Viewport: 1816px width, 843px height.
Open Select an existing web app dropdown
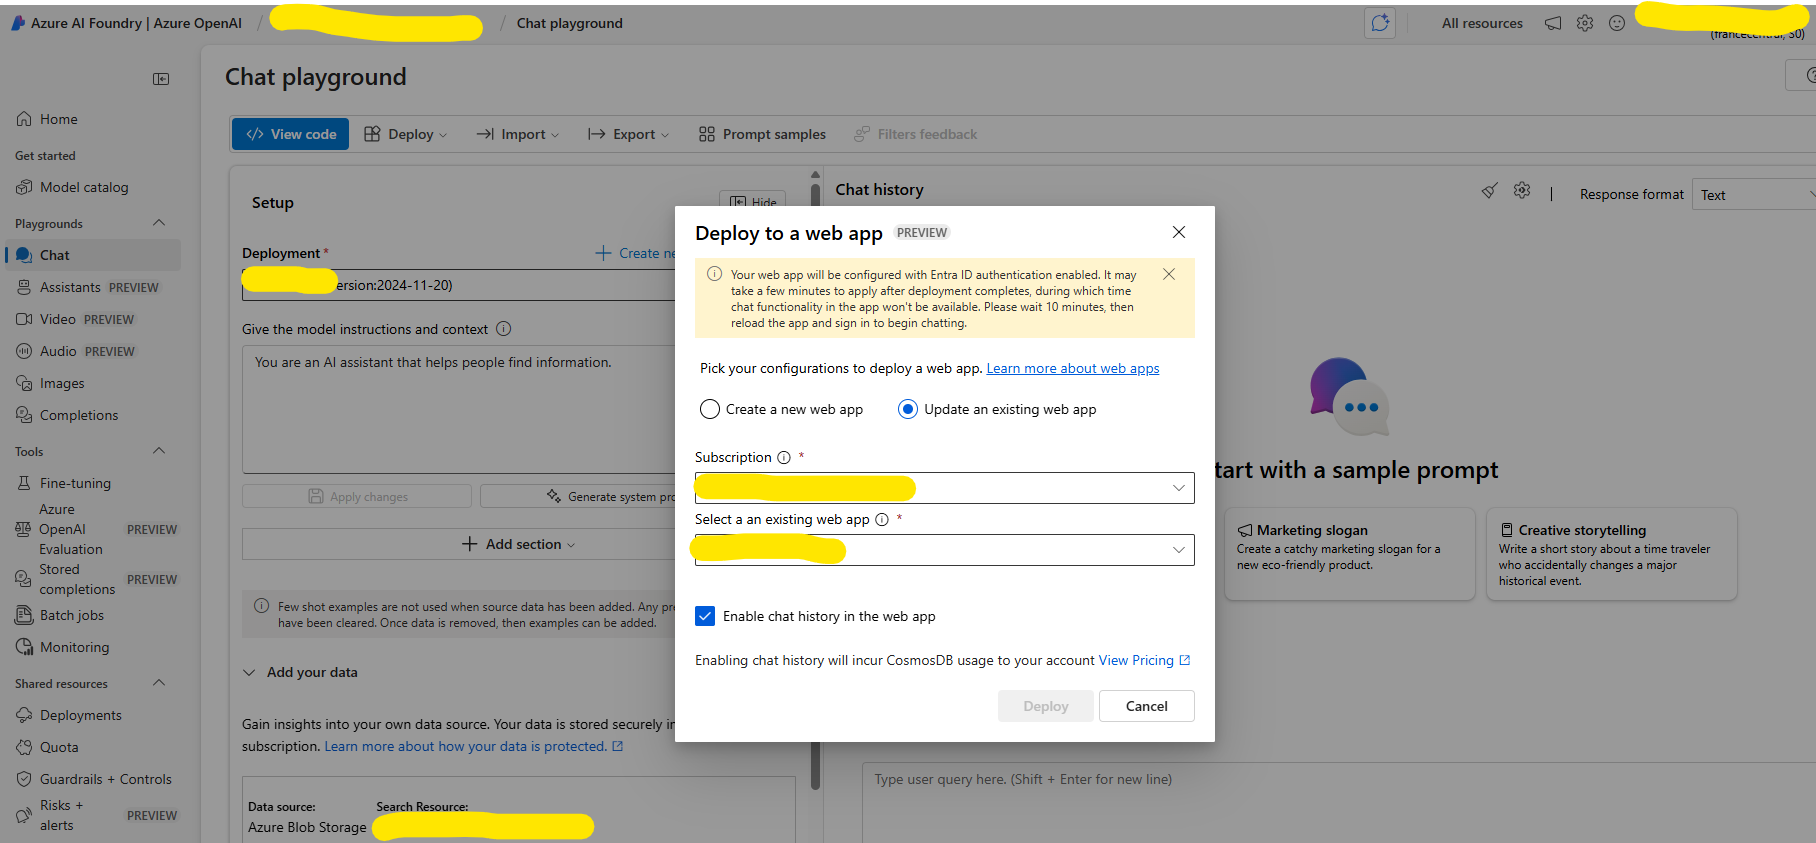pyautogui.click(x=944, y=550)
